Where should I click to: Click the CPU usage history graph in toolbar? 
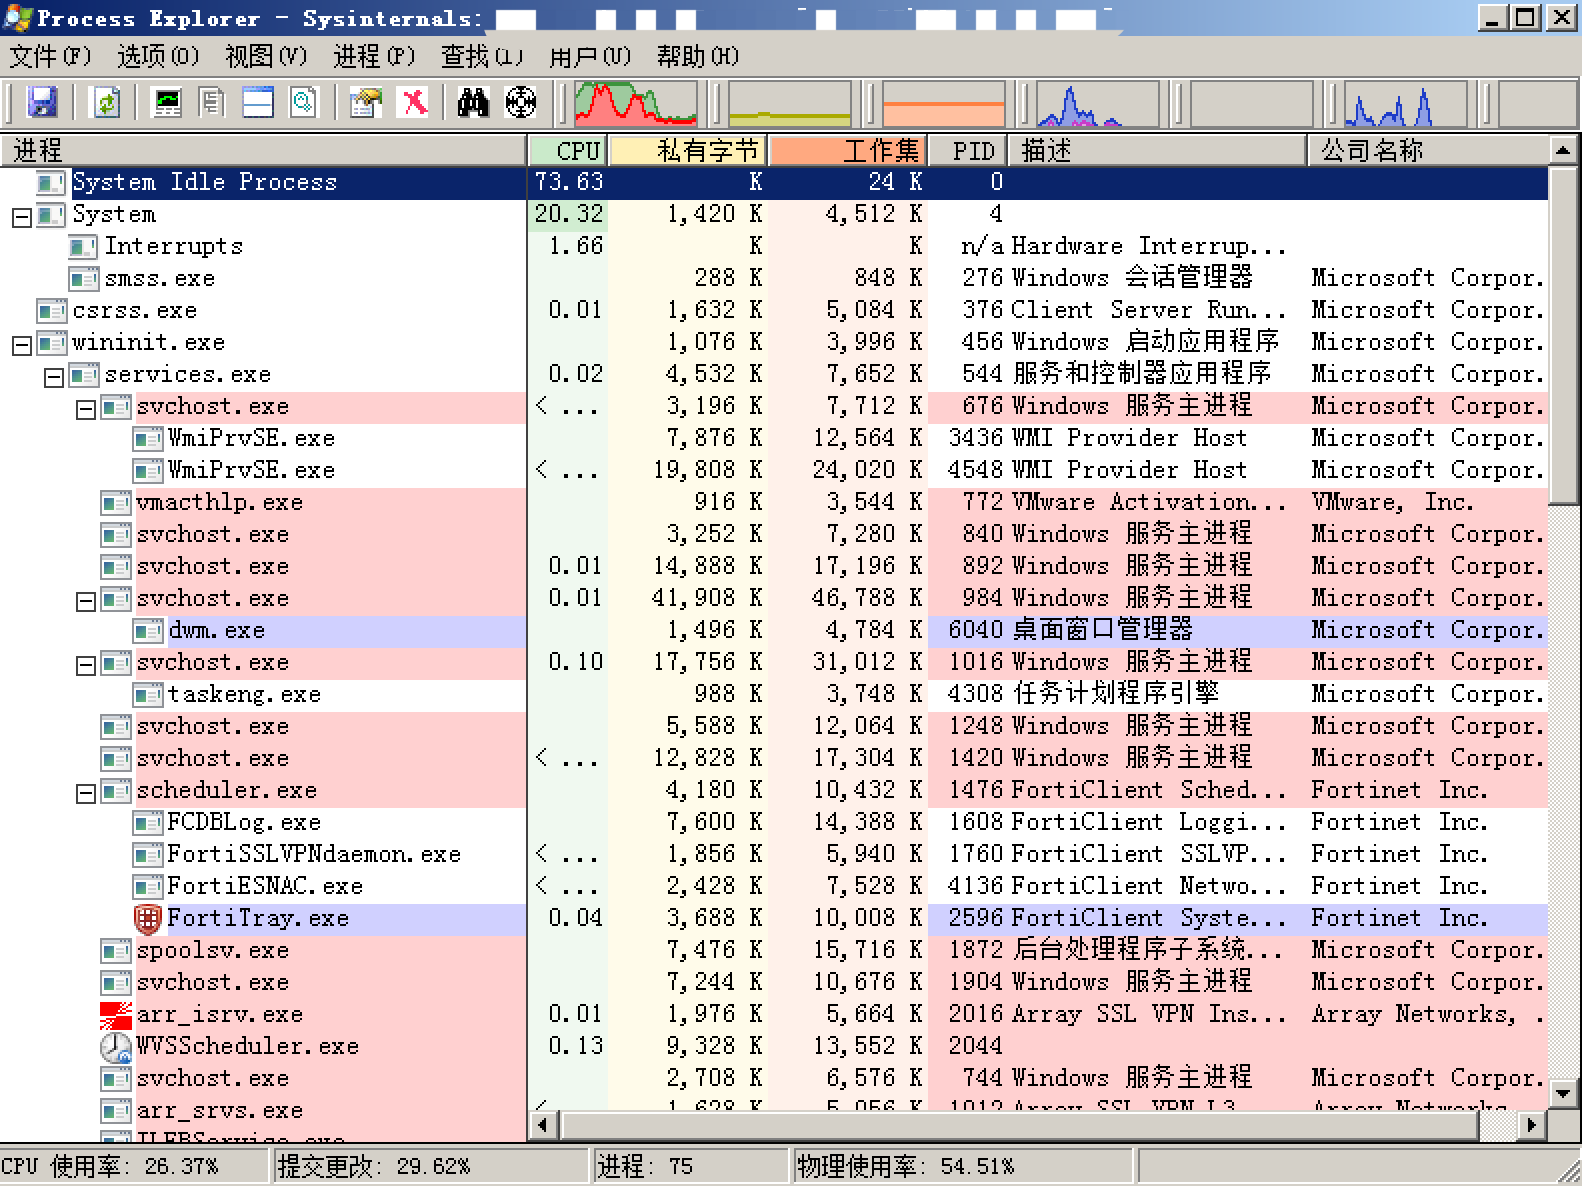point(635,103)
